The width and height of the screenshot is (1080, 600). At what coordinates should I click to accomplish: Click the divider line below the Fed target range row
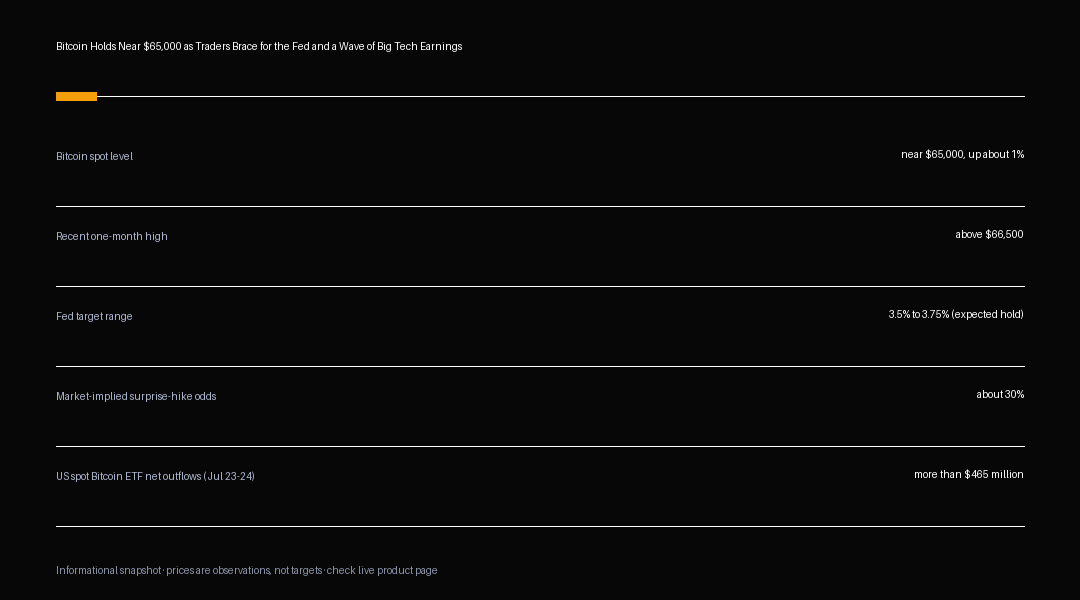(540, 366)
